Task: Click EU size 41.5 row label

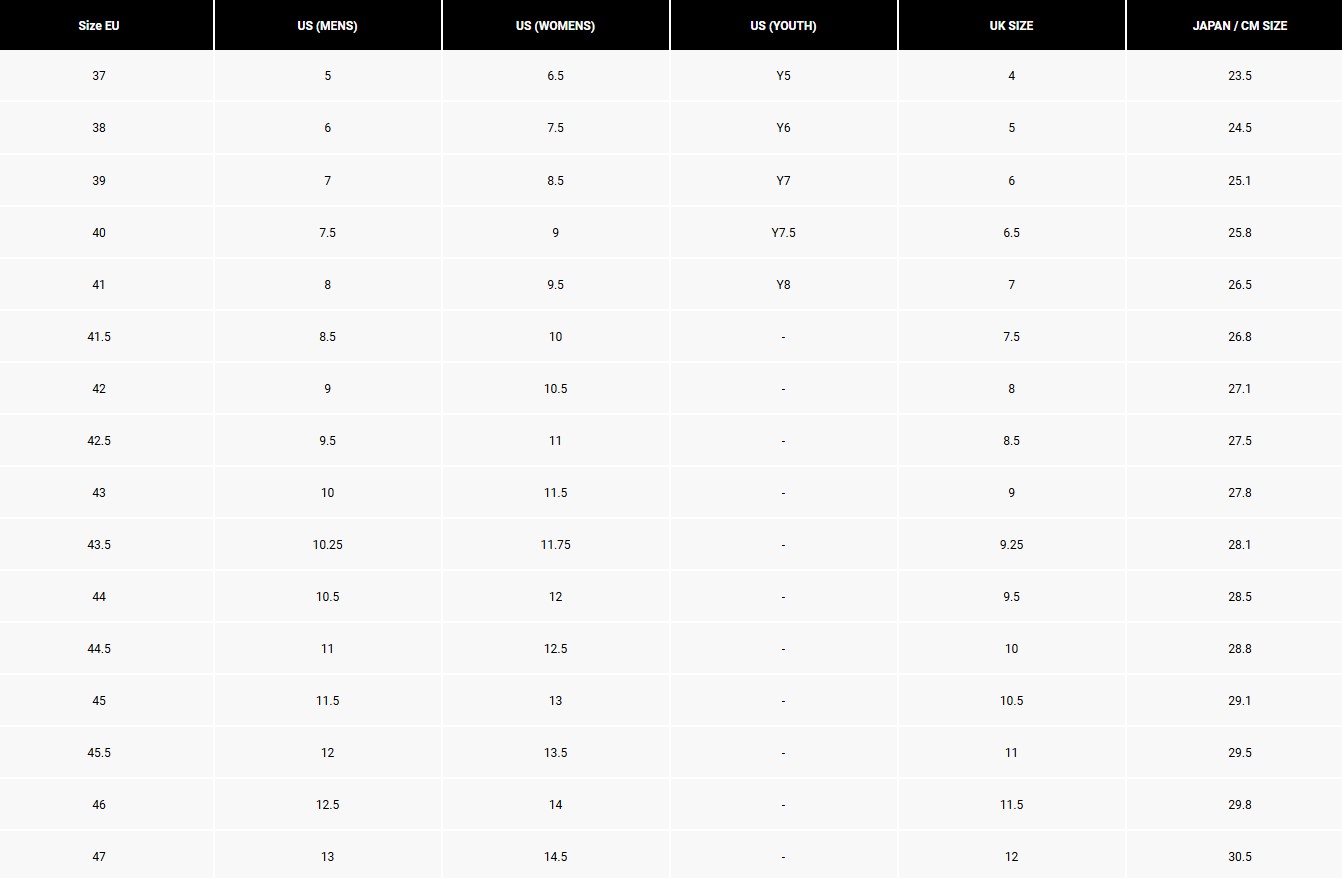Action: (x=99, y=337)
